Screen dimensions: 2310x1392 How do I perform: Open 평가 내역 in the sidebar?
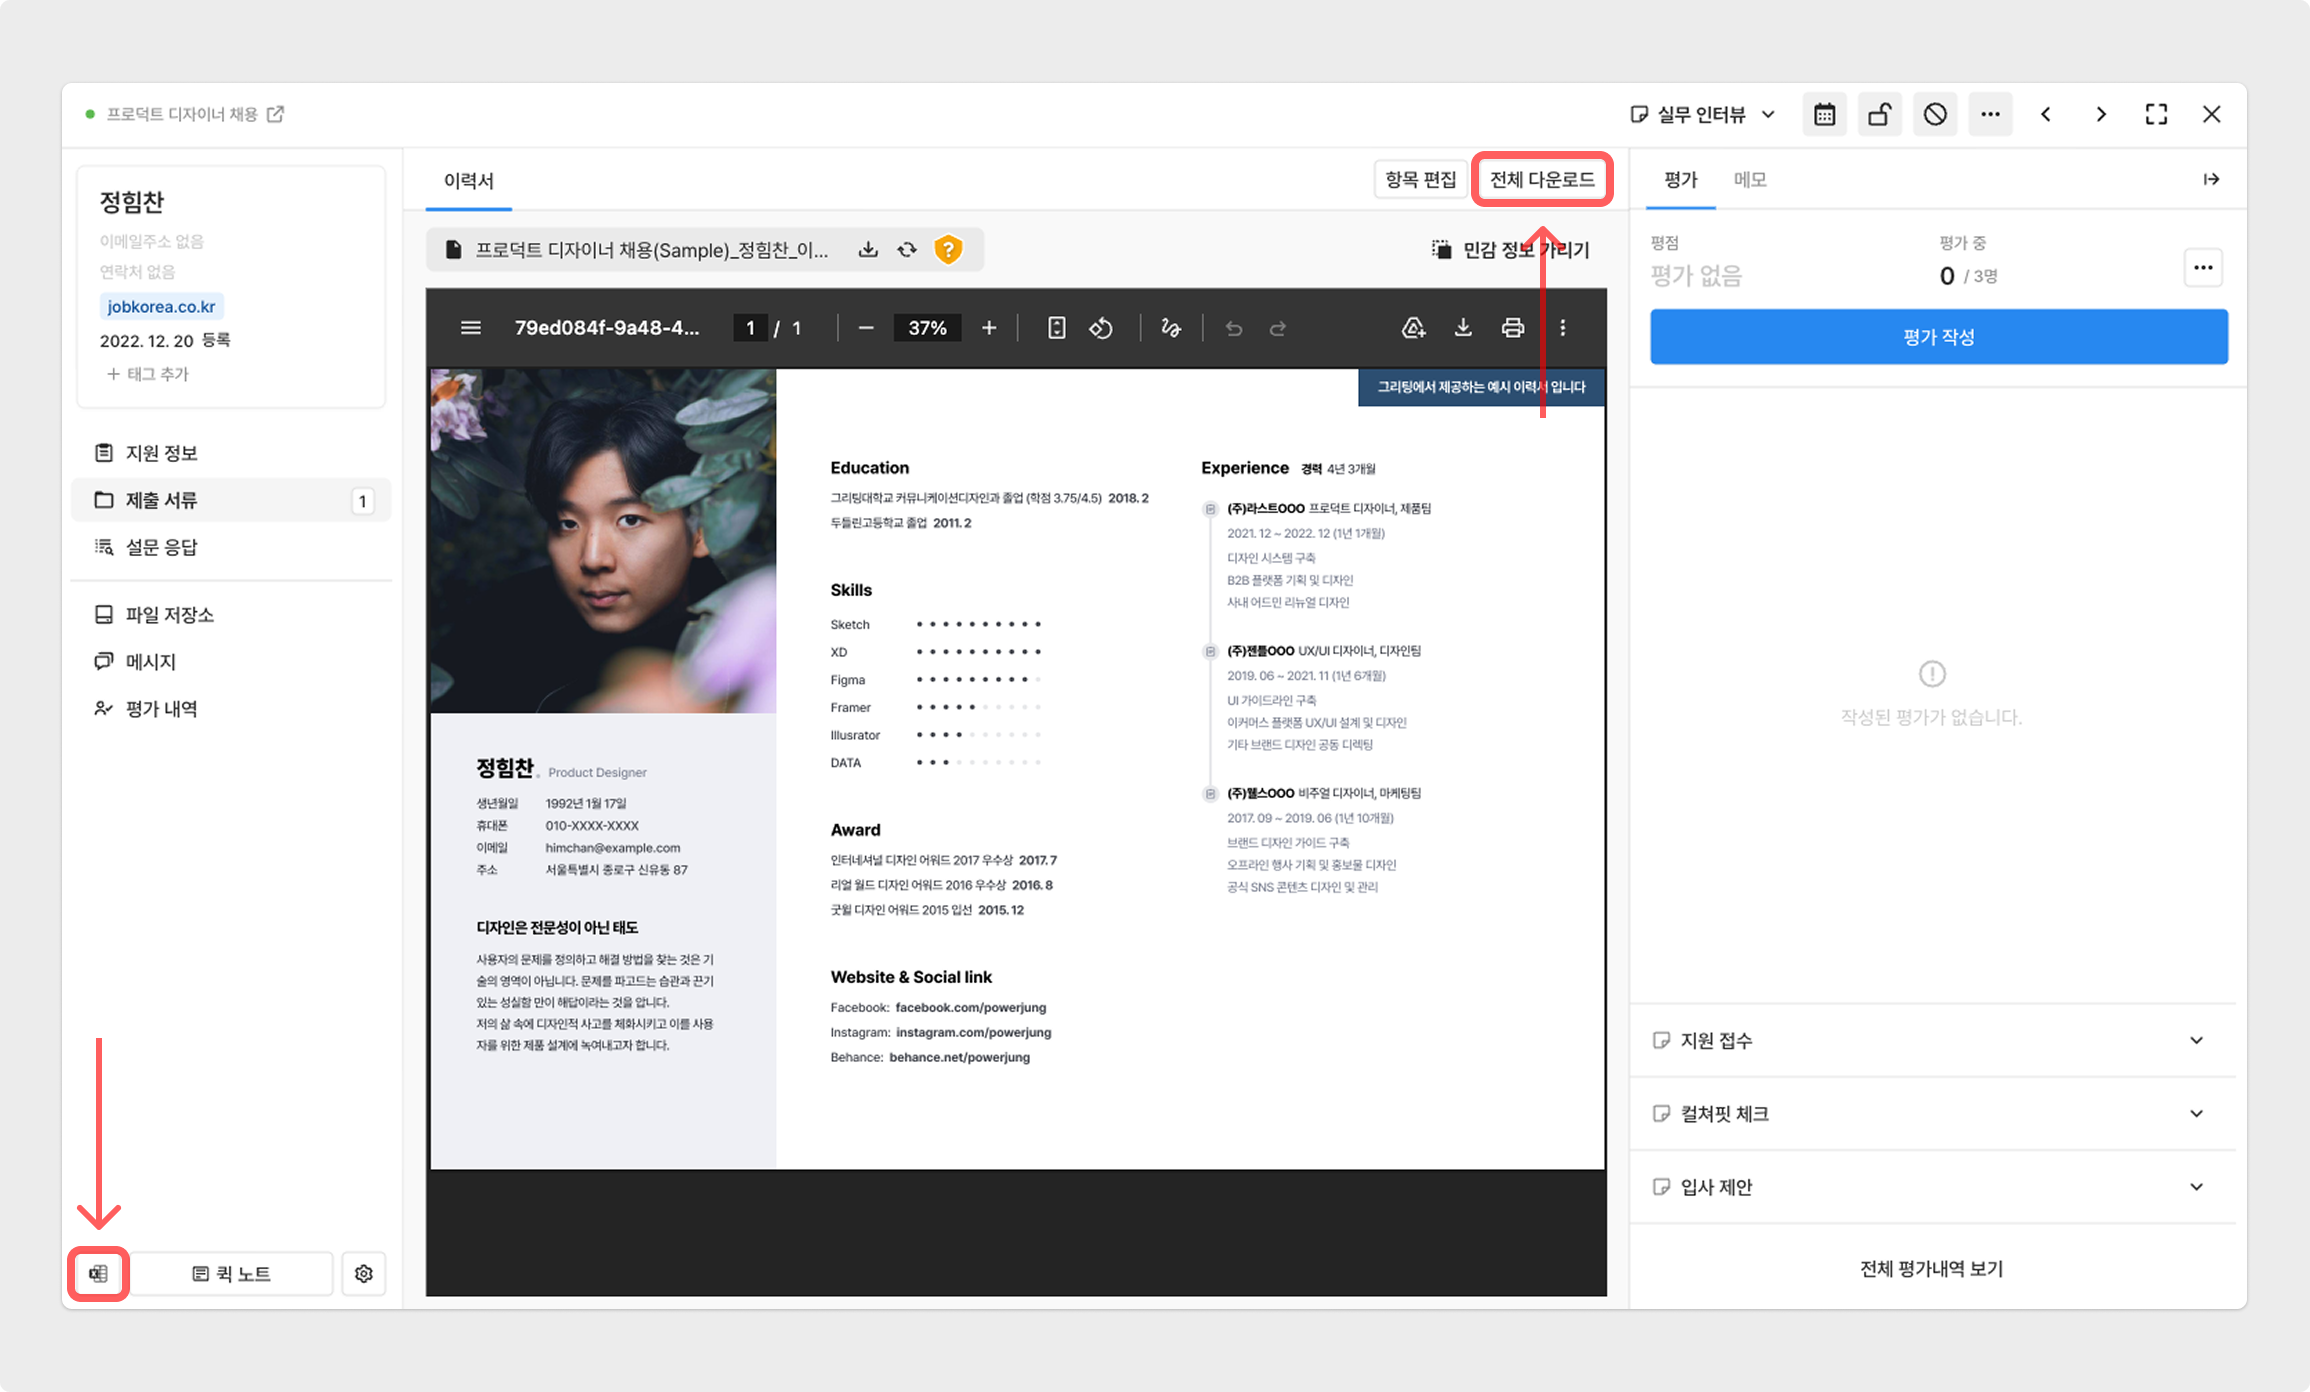coord(231,708)
